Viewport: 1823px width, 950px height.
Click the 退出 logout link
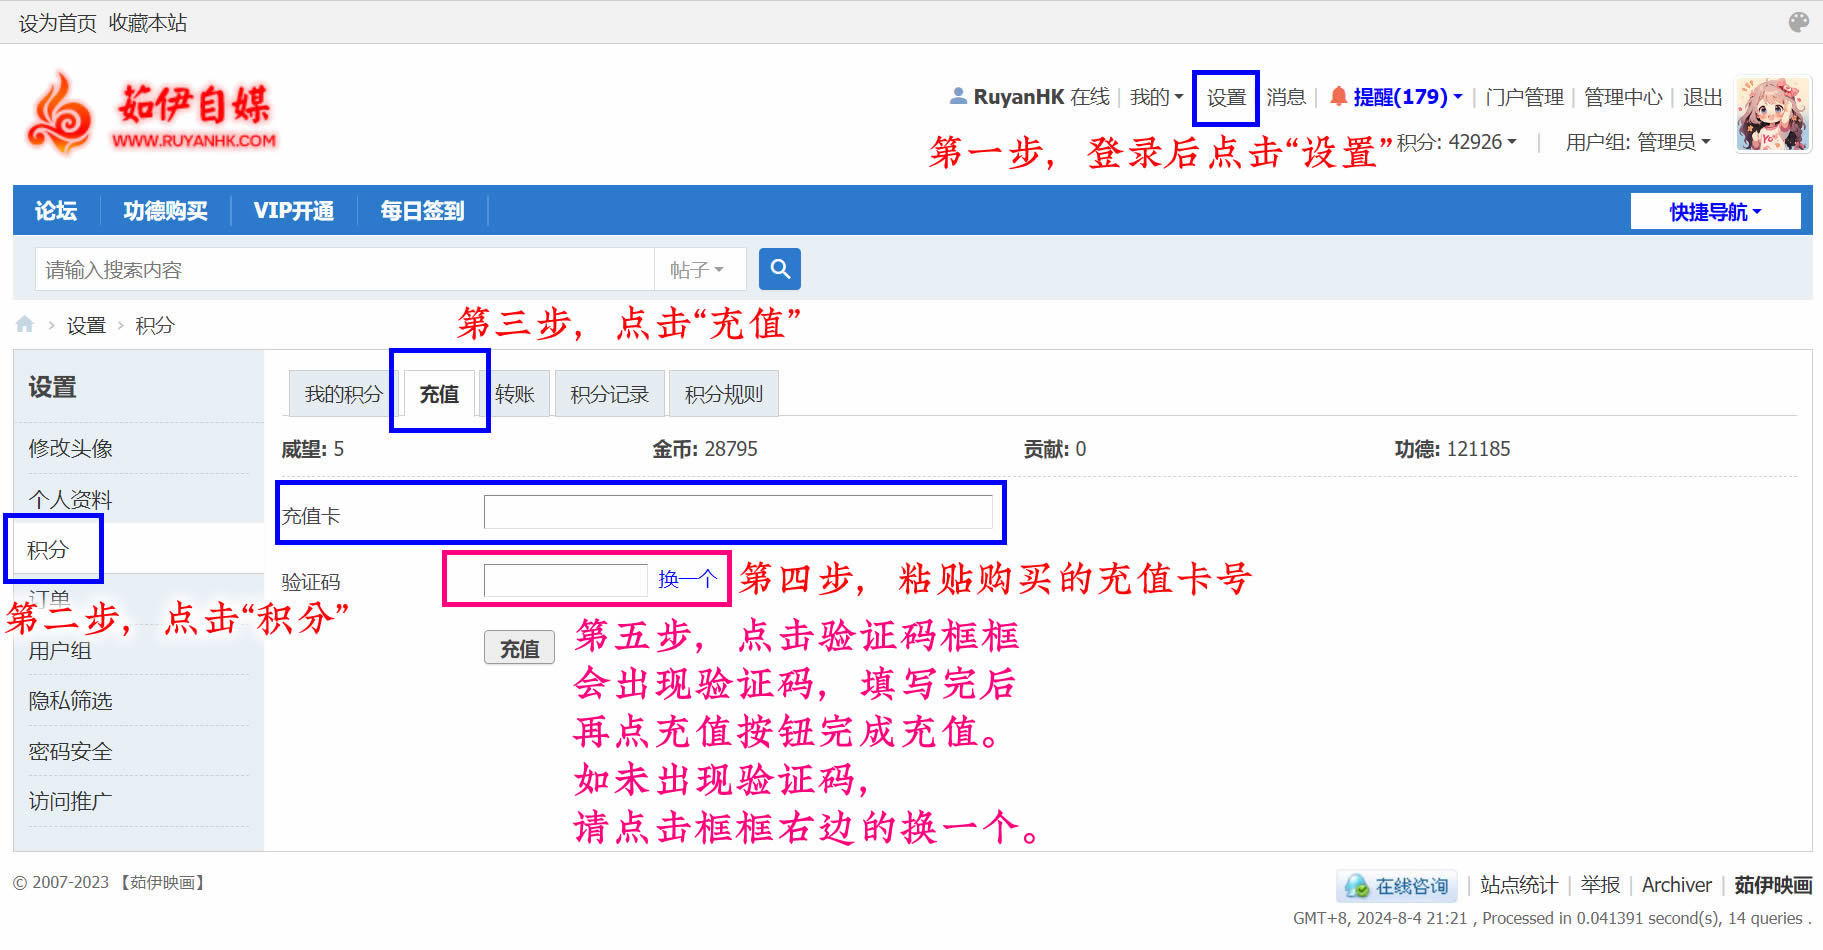tap(1702, 97)
